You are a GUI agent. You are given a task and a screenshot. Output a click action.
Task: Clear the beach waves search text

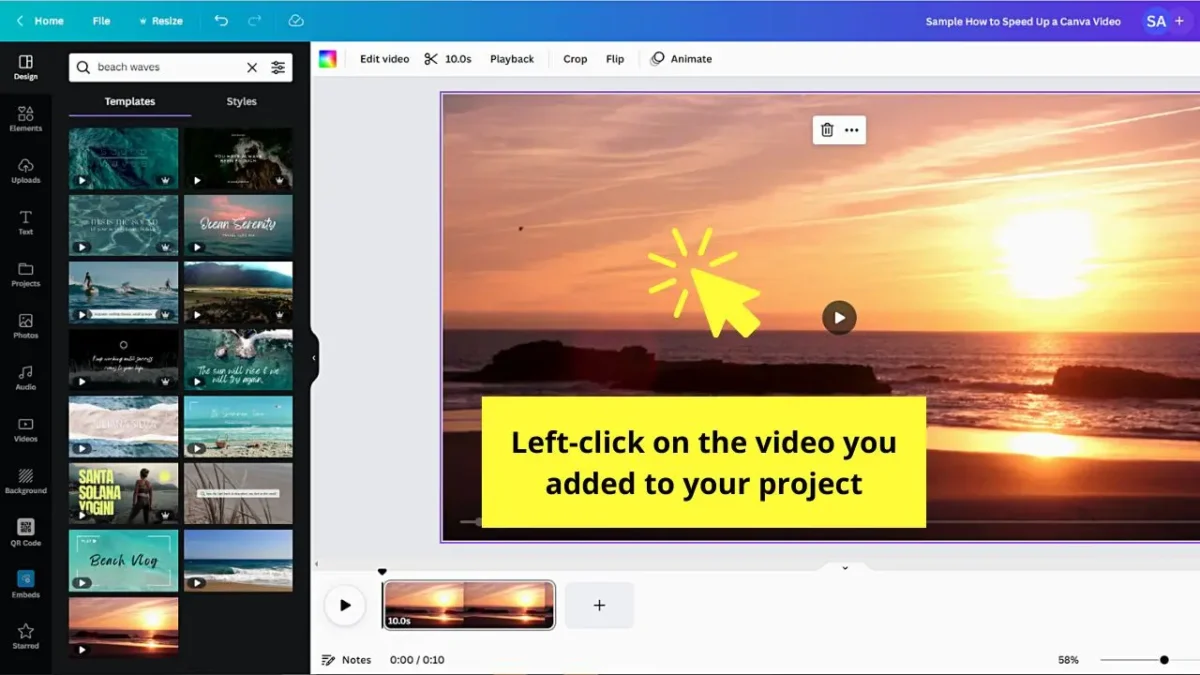(x=252, y=67)
